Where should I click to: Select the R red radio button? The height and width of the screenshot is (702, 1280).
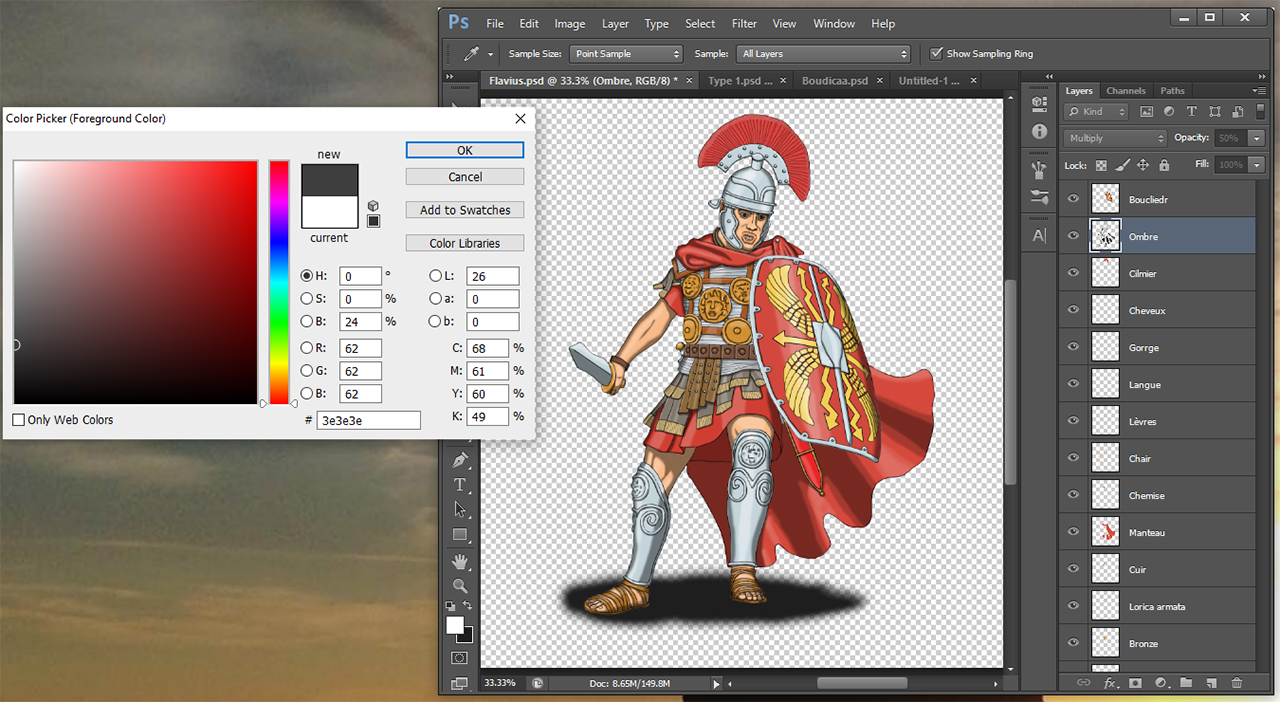(306, 348)
